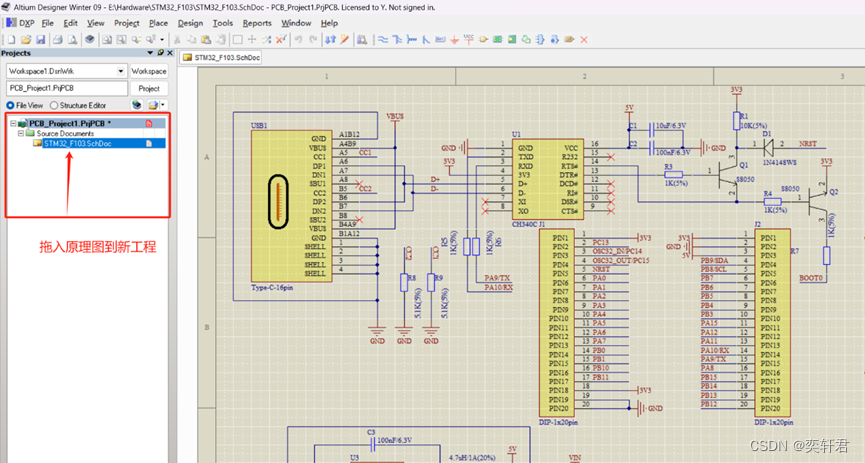Click the Project button
This screenshot has width=865, height=463.
[x=149, y=88]
